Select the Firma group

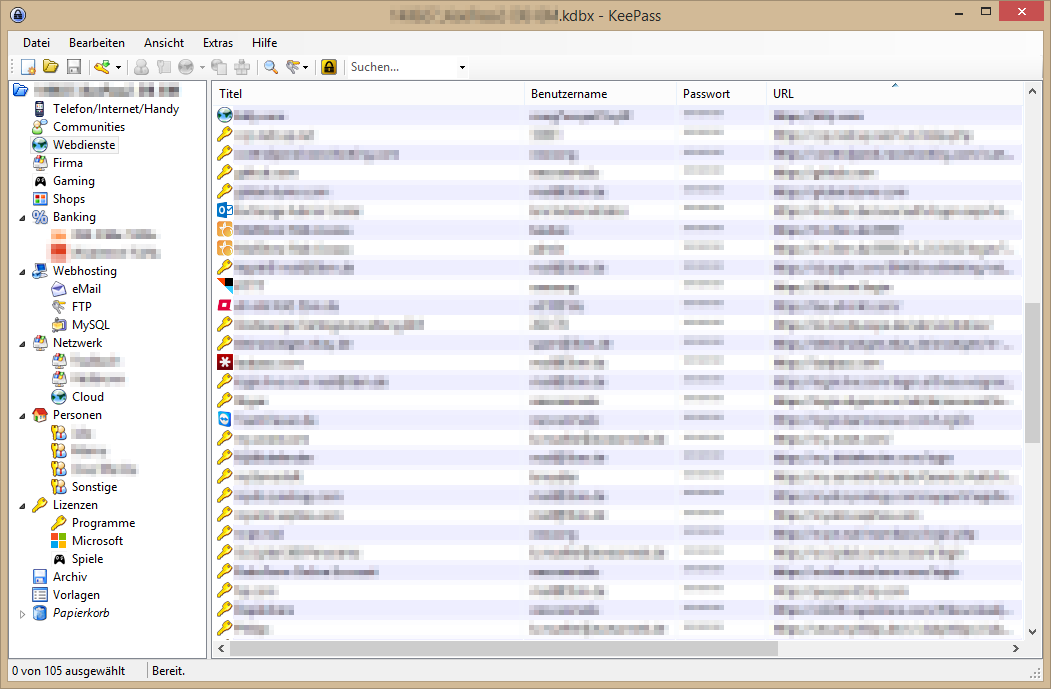pyautogui.click(x=68, y=163)
